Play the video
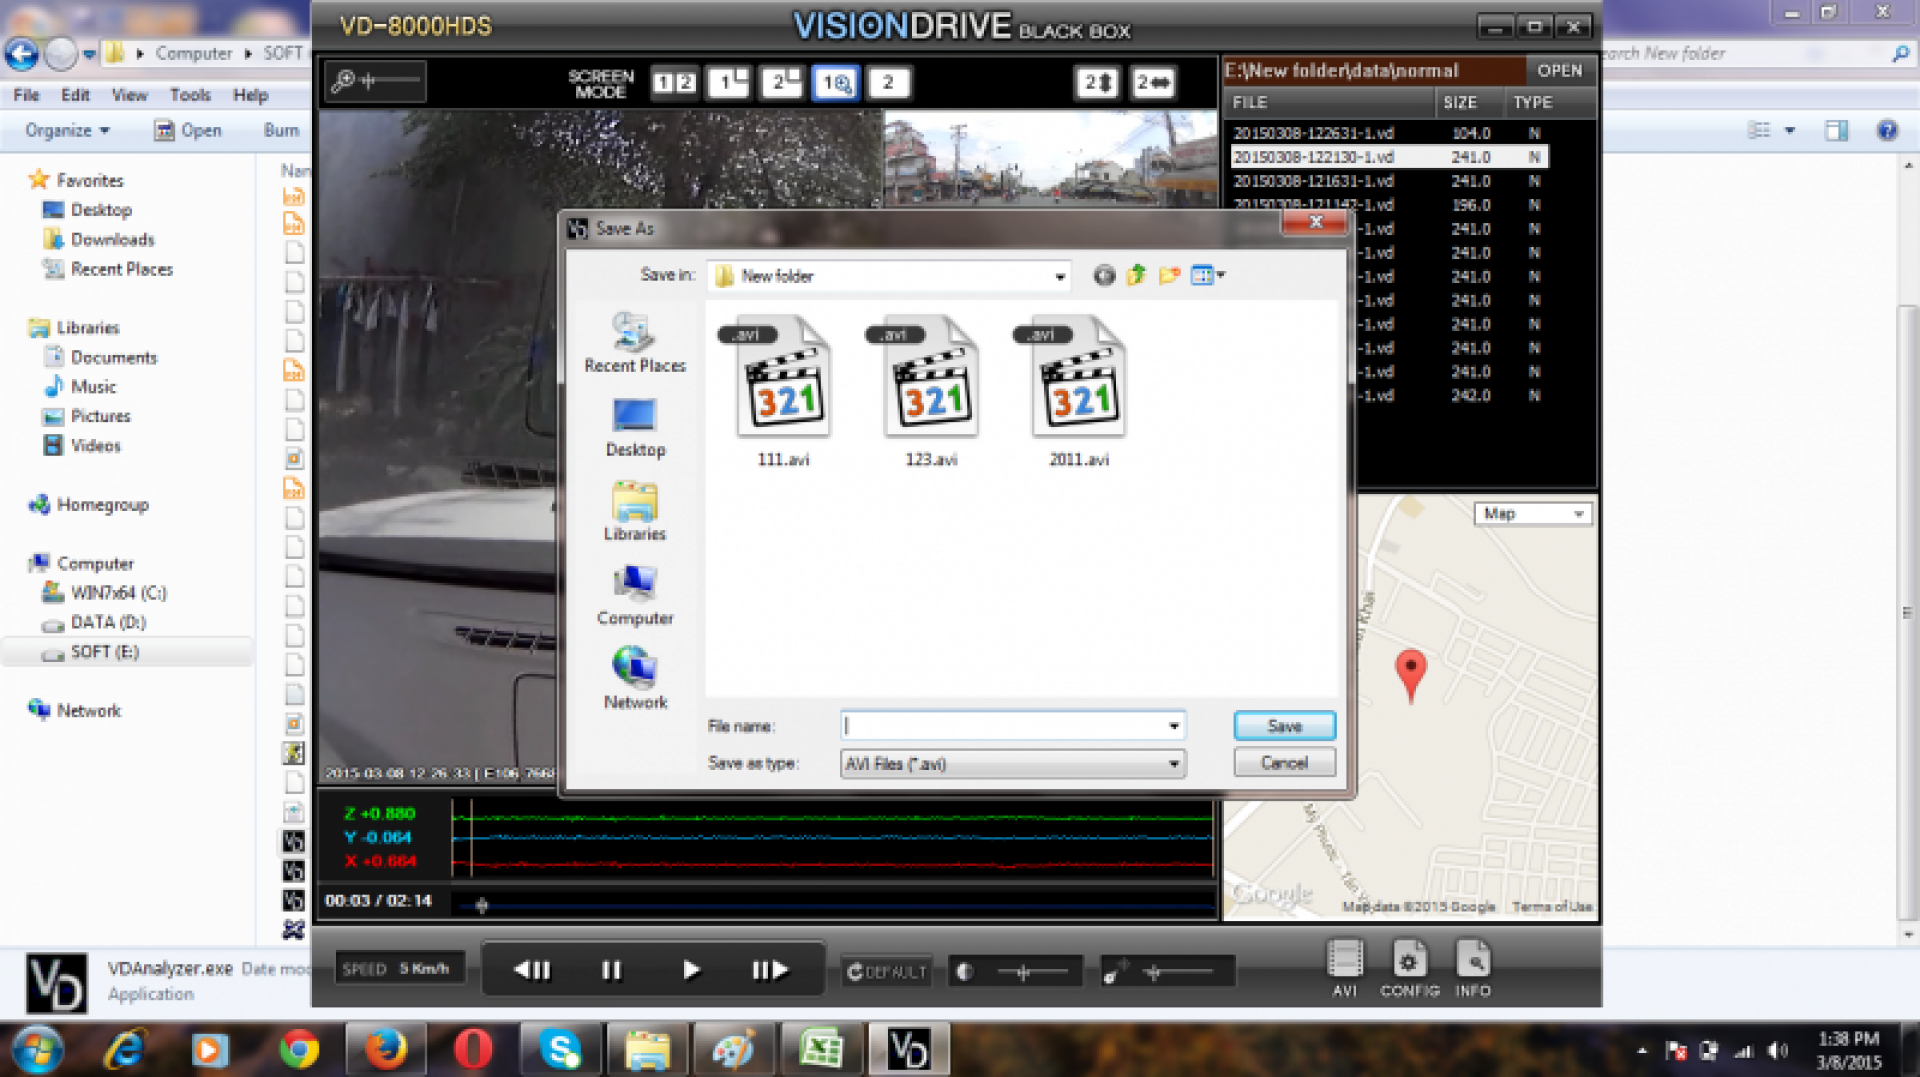Image resolution: width=1920 pixels, height=1077 pixels. [691, 969]
